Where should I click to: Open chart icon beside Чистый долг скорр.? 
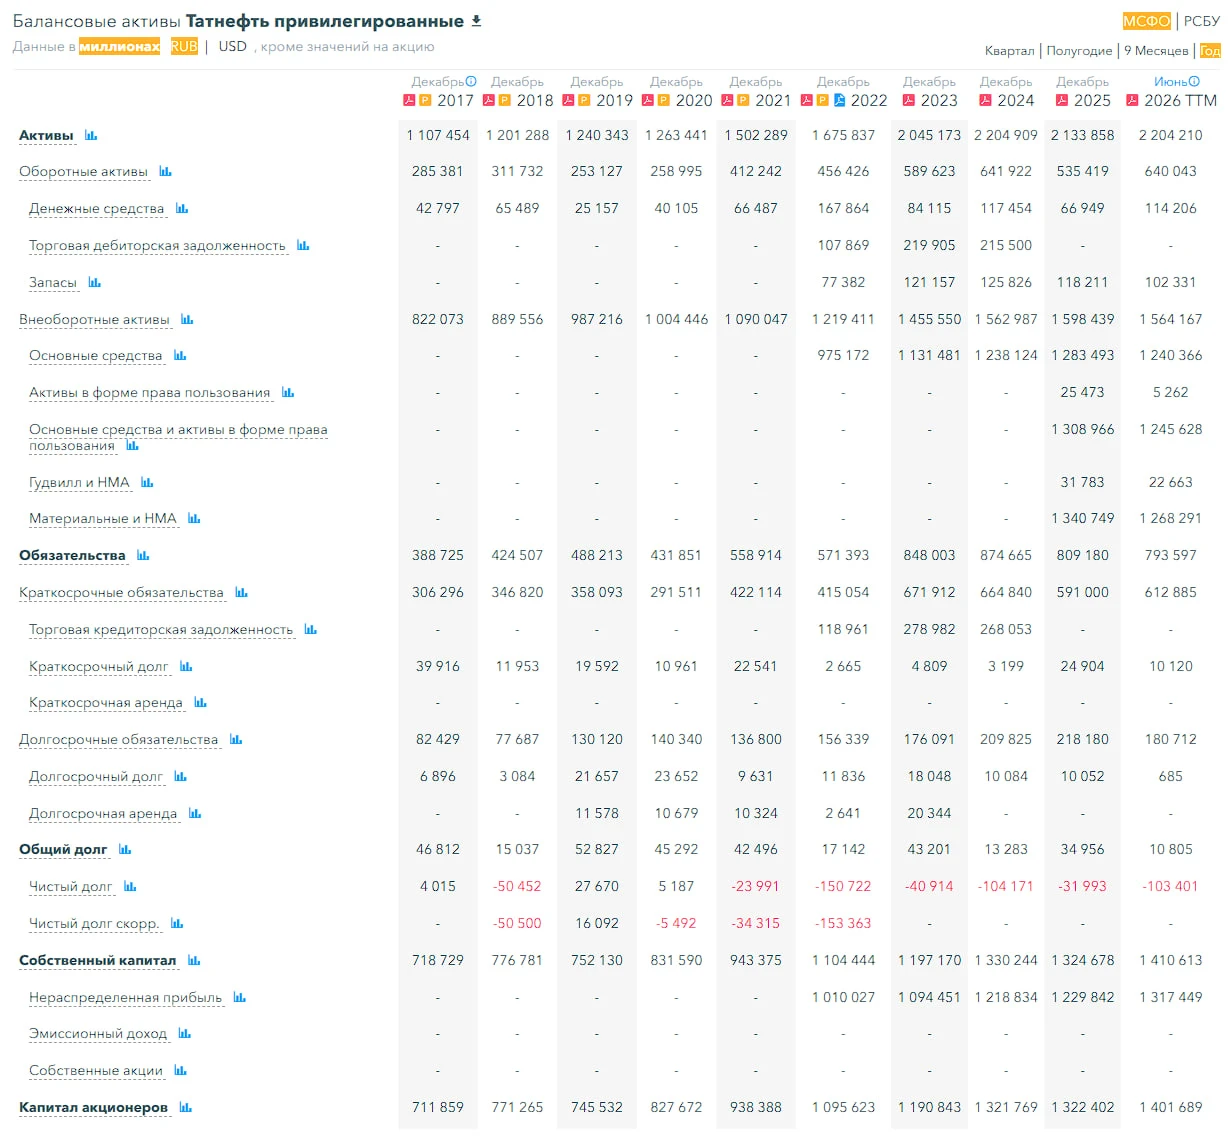point(177,923)
